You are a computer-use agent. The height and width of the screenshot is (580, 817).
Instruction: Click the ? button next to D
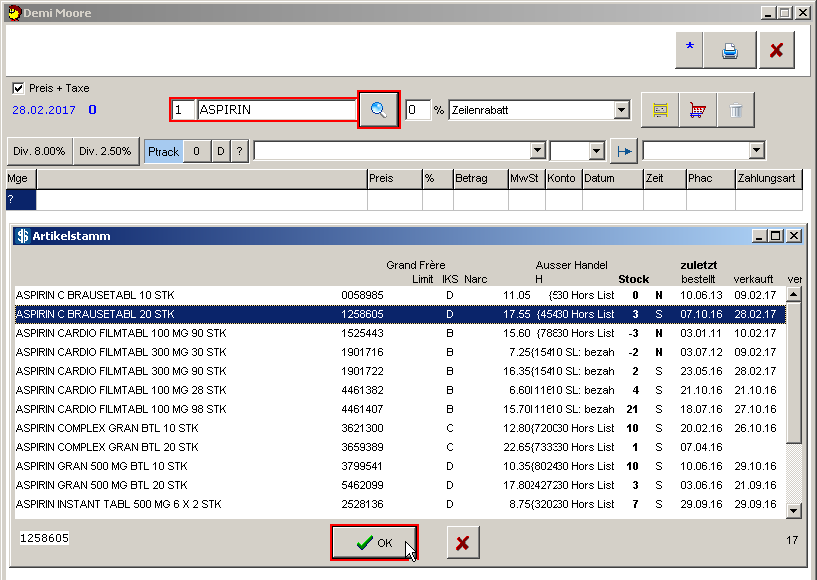tap(240, 152)
